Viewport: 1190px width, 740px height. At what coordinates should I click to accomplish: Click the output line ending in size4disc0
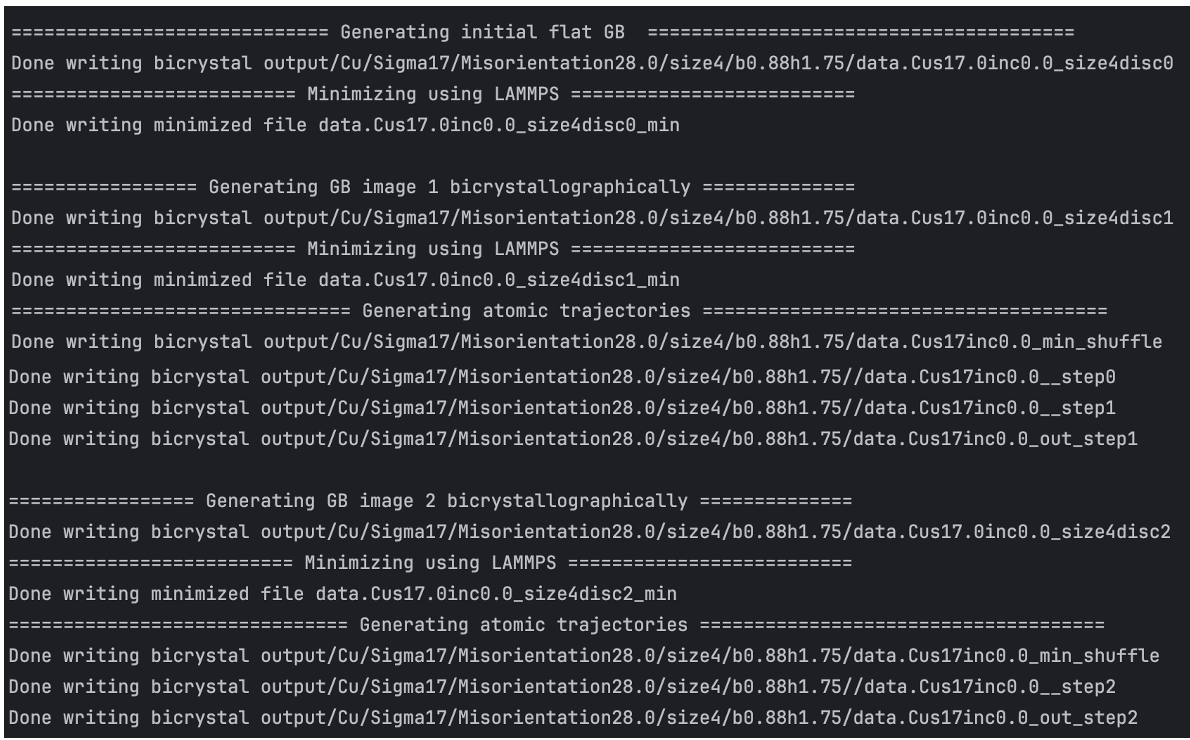click(591, 63)
